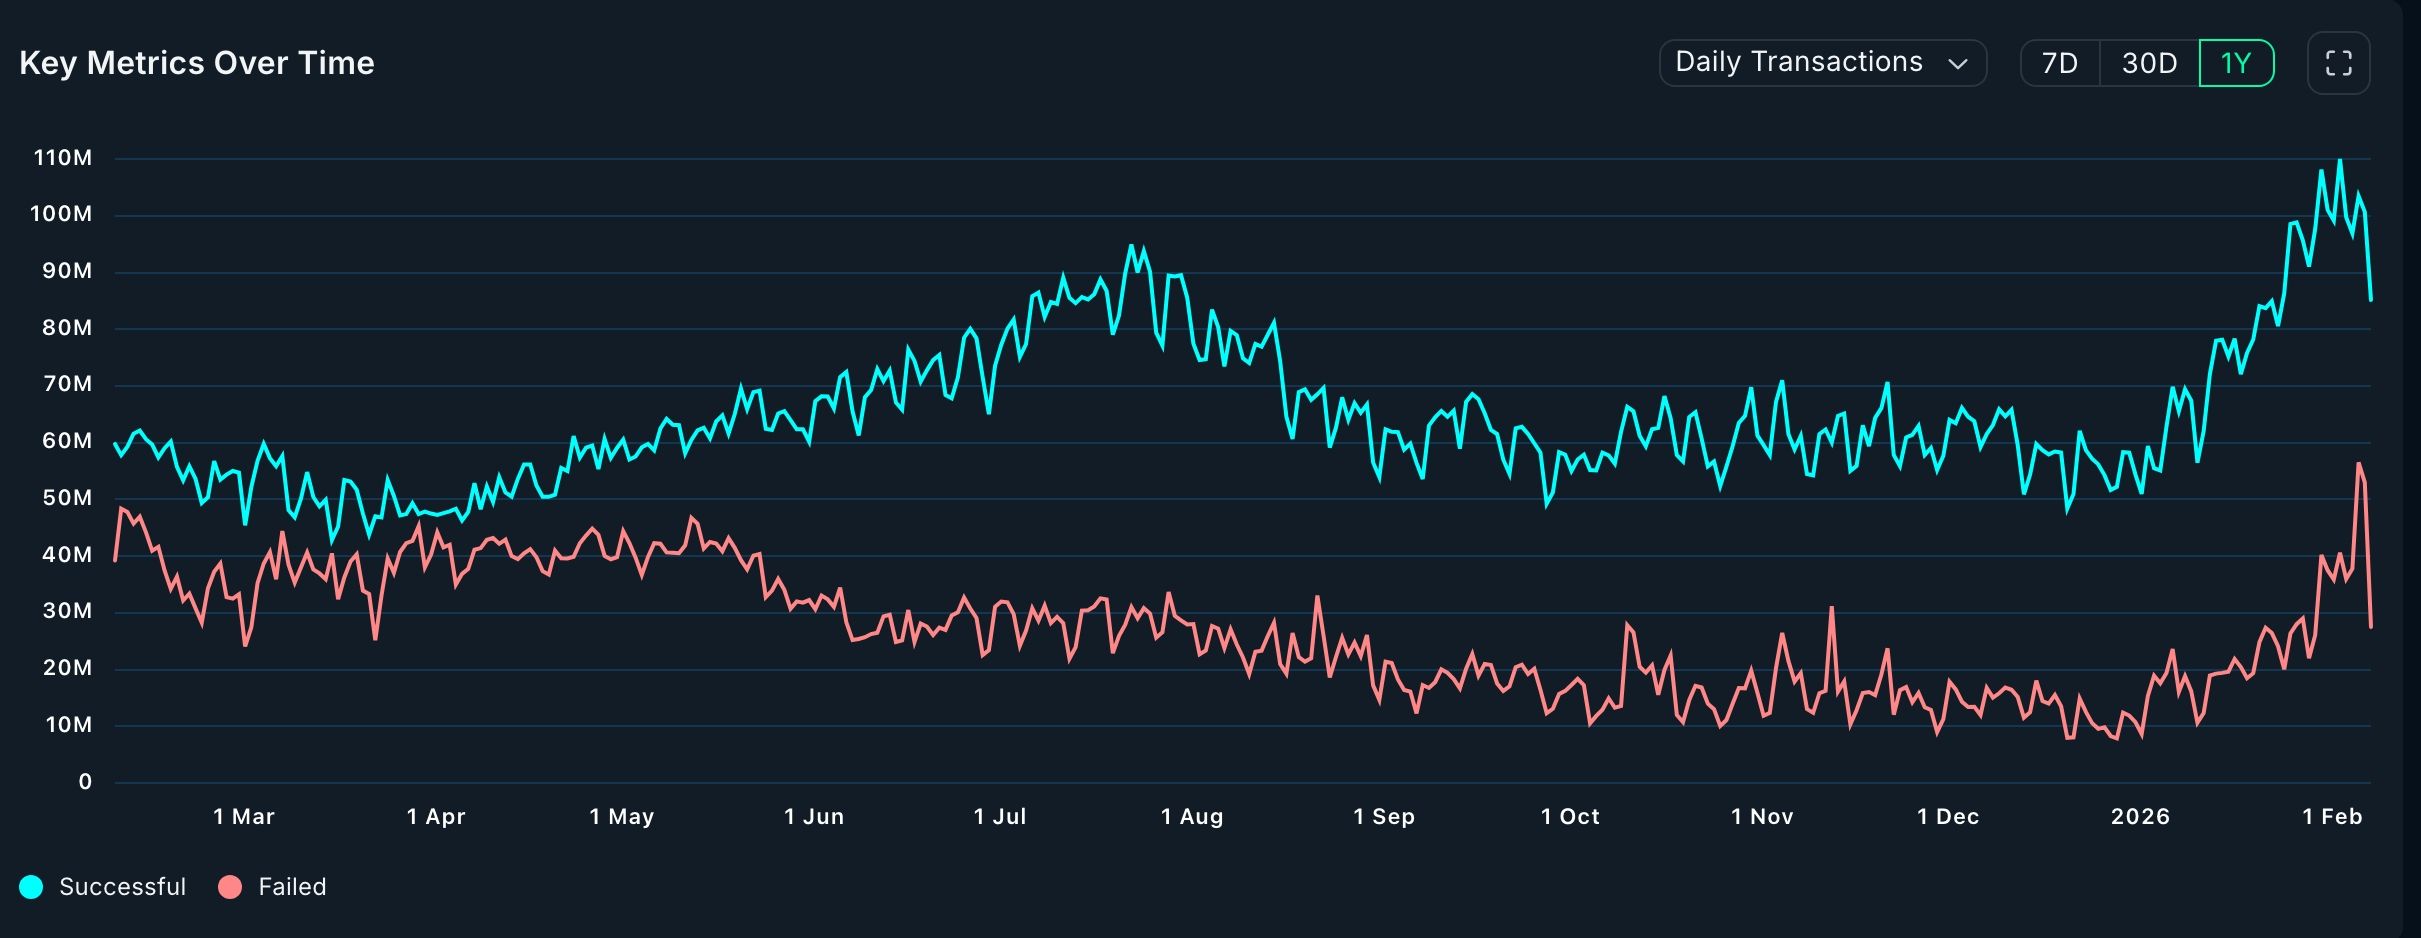Click the Successful legend label
This screenshot has width=2421, height=938.
[x=122, y=886]
